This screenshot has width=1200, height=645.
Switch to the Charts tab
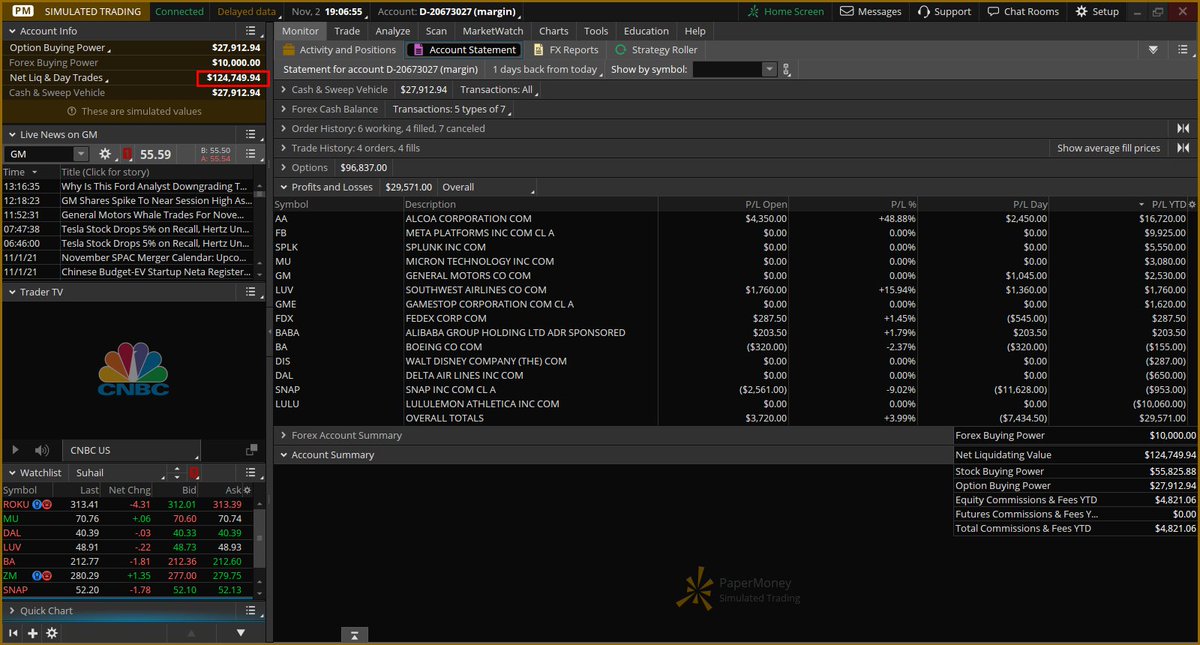pos(553,31)
